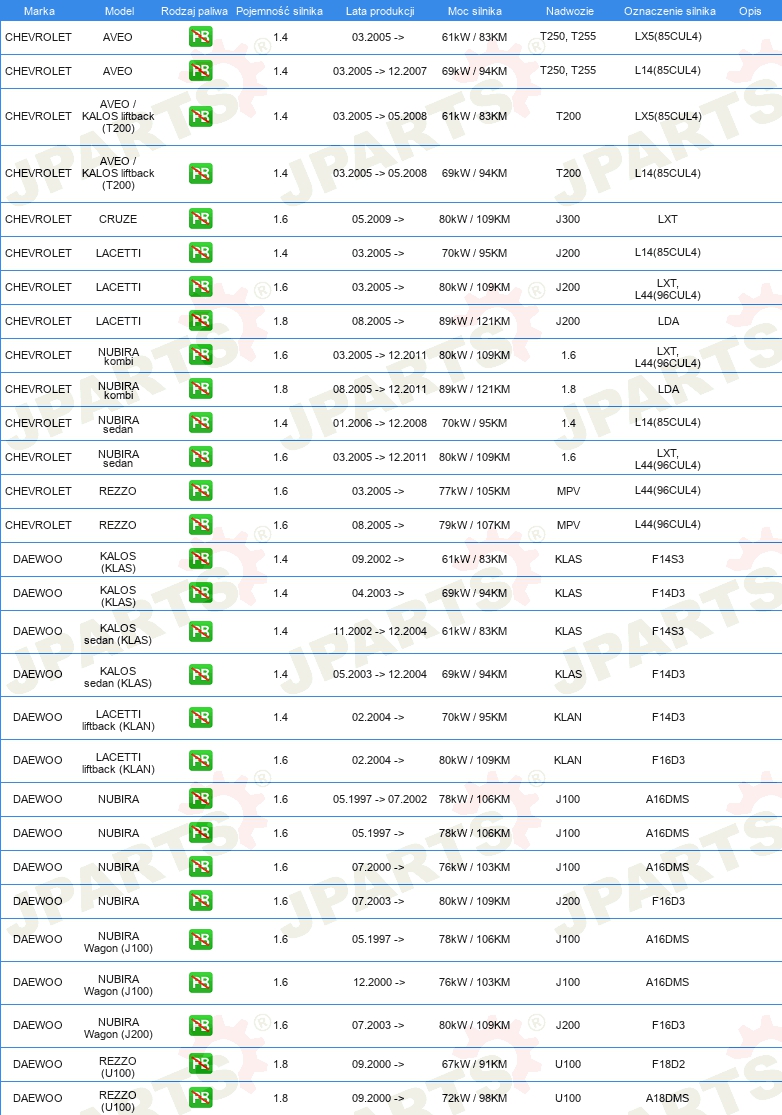Click fuel icon in Chevrolet Cruze row
This screenshot has width=782, height=1115.
[200, 219]
